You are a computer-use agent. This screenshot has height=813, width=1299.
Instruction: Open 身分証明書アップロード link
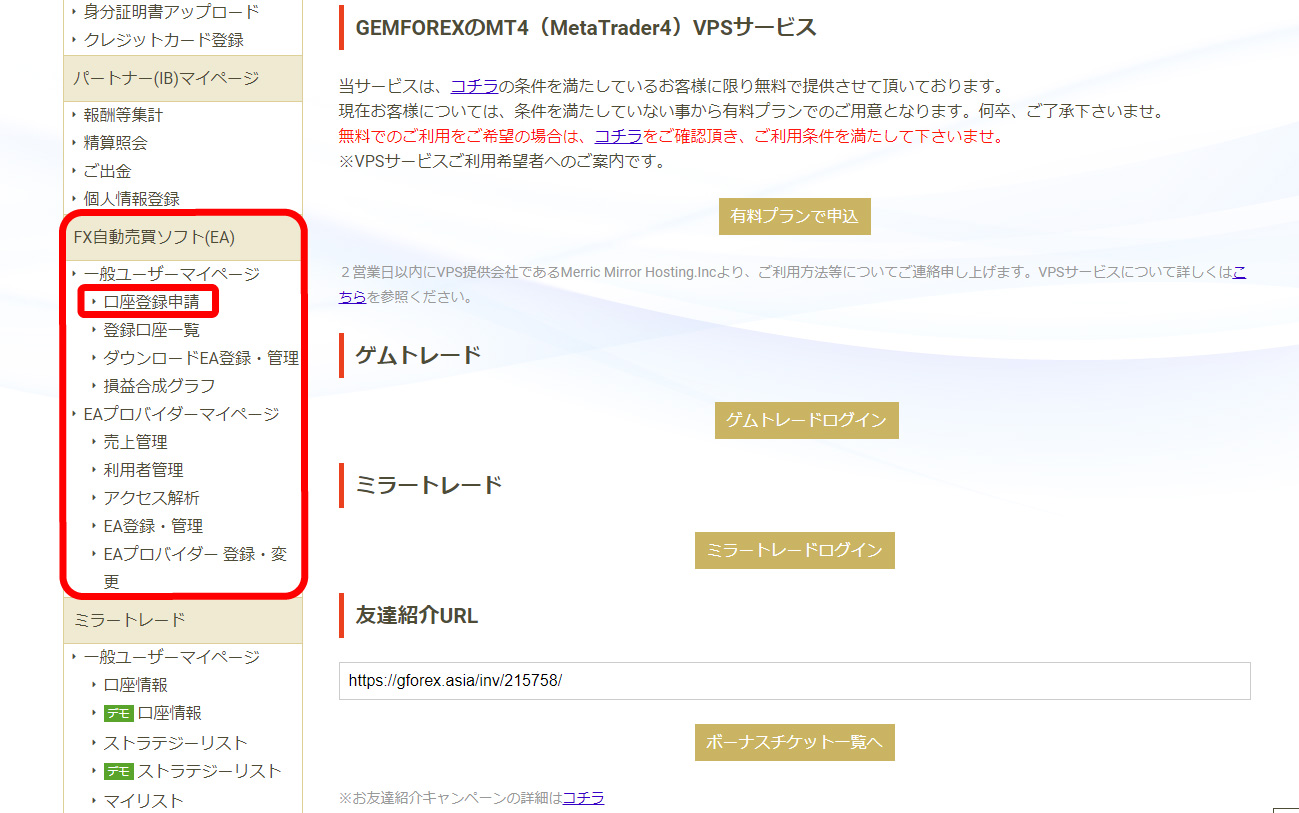click(171, 12)
